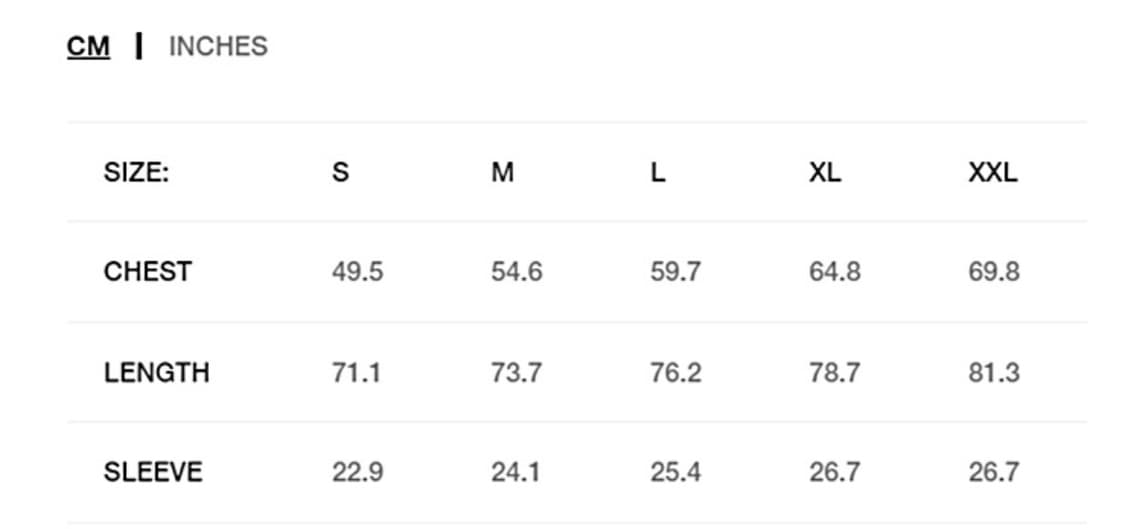Click sleeve value 25.4 for size L
Viewport: 1125px width, 529px height.
(x=676, y=472)
